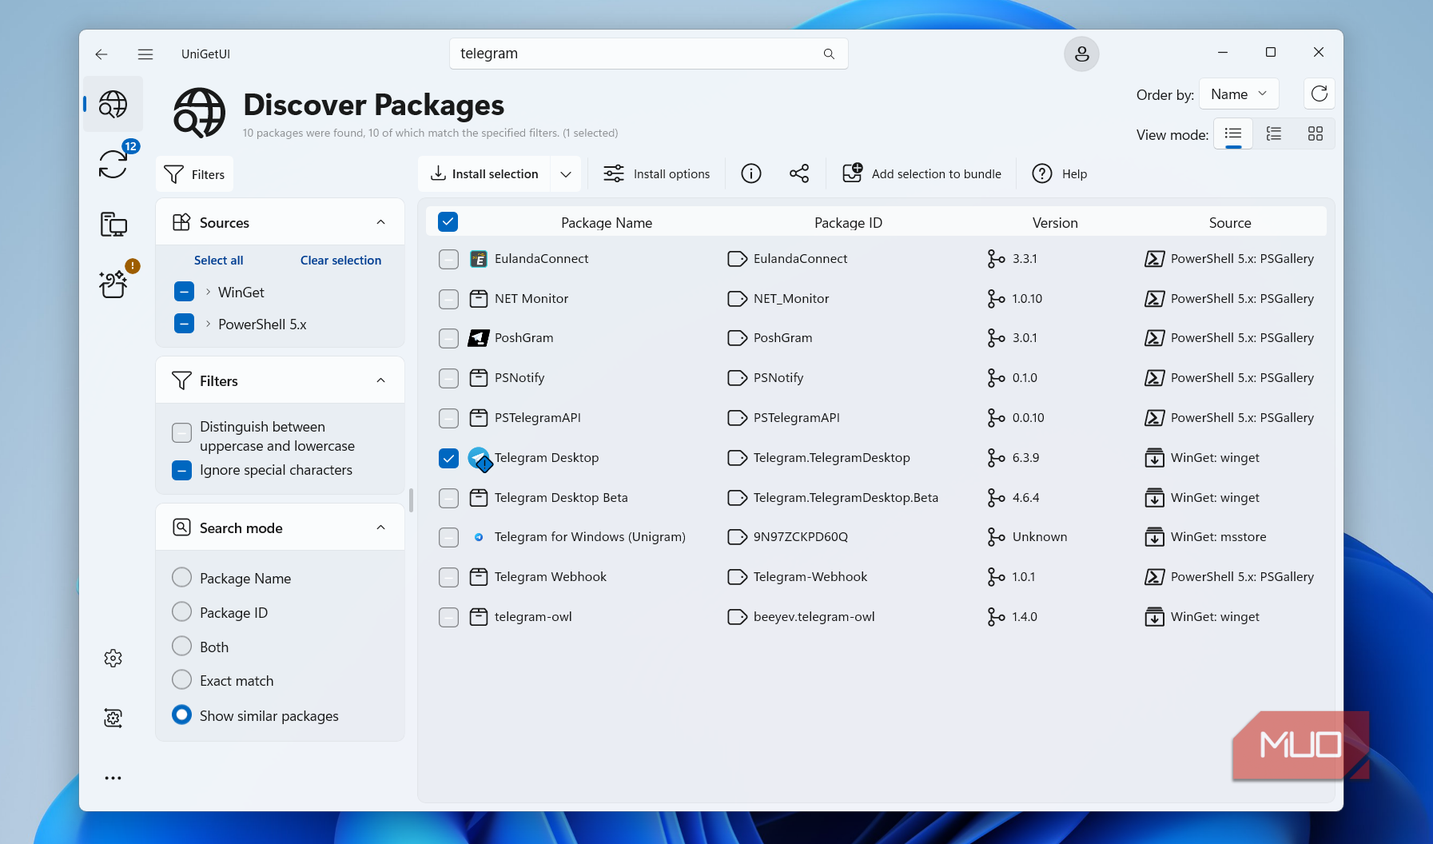The height and width of the screenshot is (844, 1433).
Task: Select Show similar packages radio
Action: click(182, 715)
